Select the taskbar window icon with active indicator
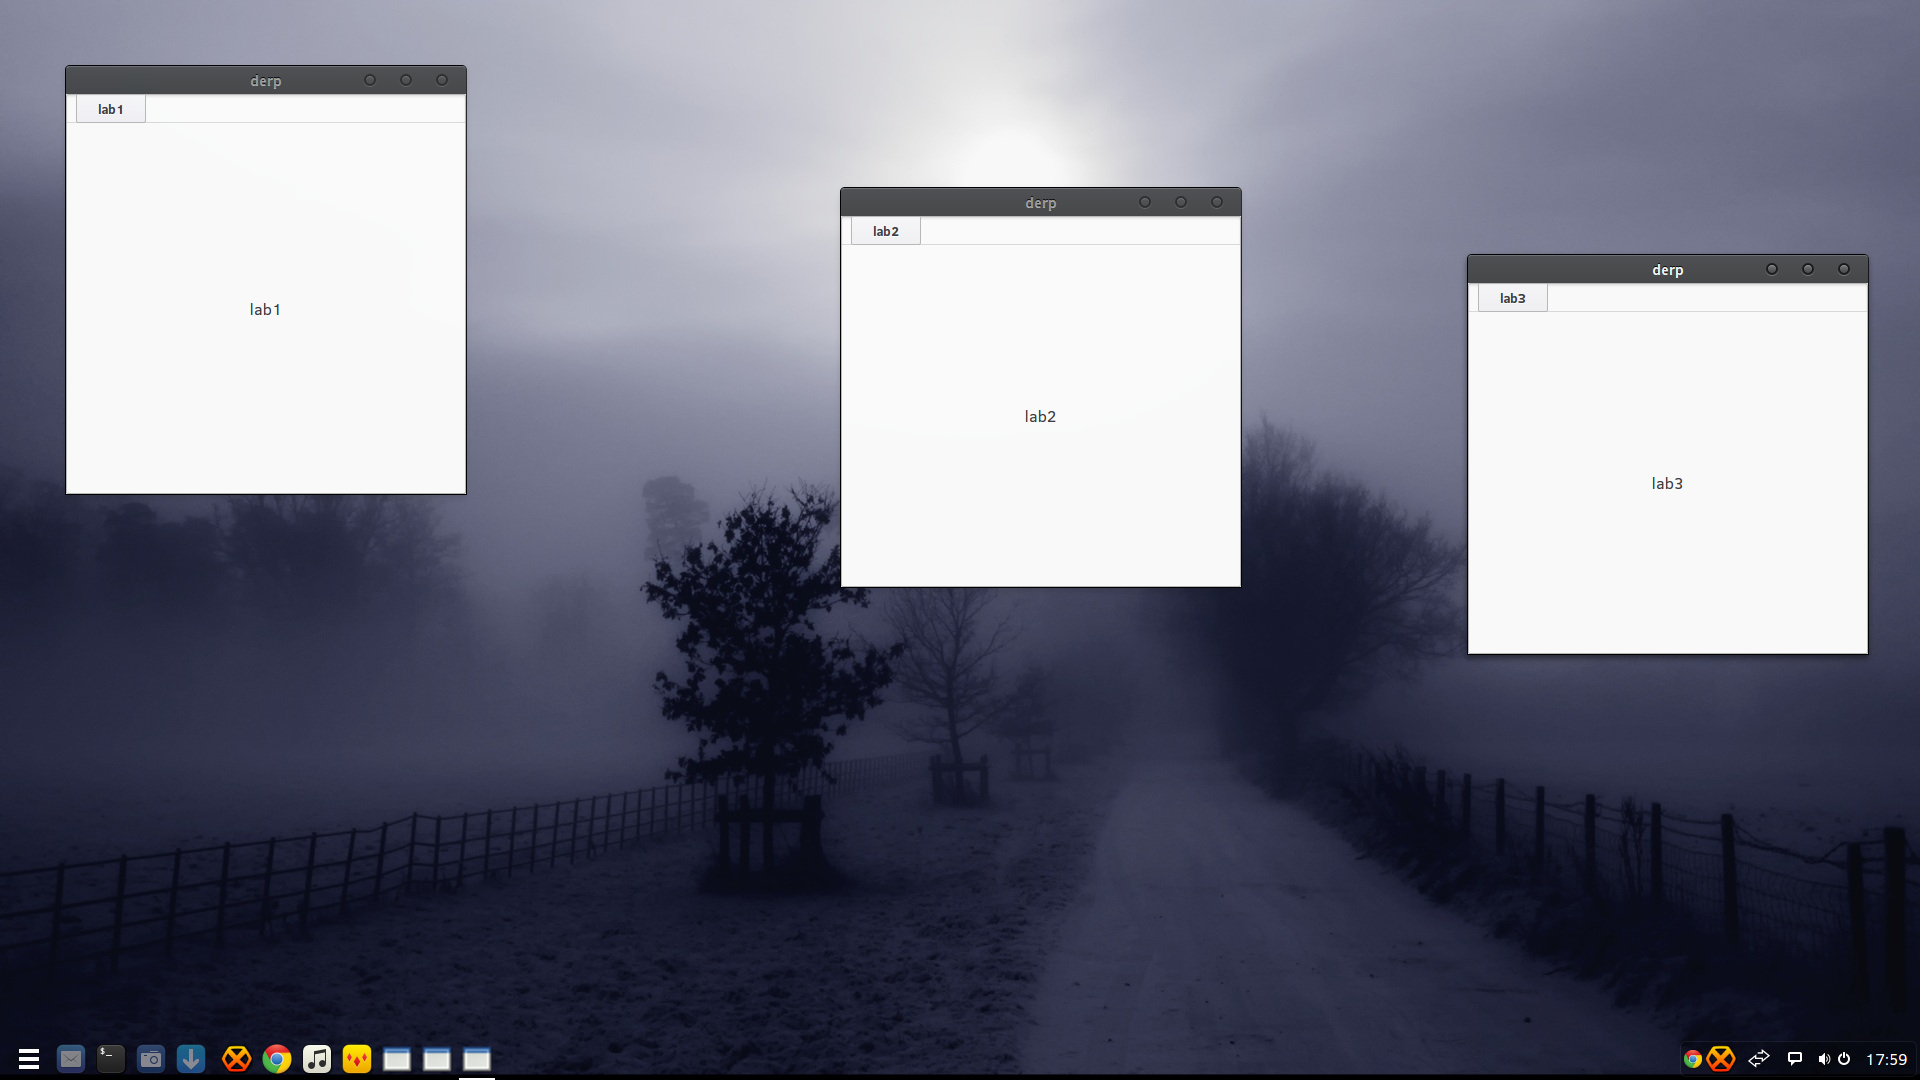The width and height of the screenshot is (1920, 1080). [x=477, y=1059]
